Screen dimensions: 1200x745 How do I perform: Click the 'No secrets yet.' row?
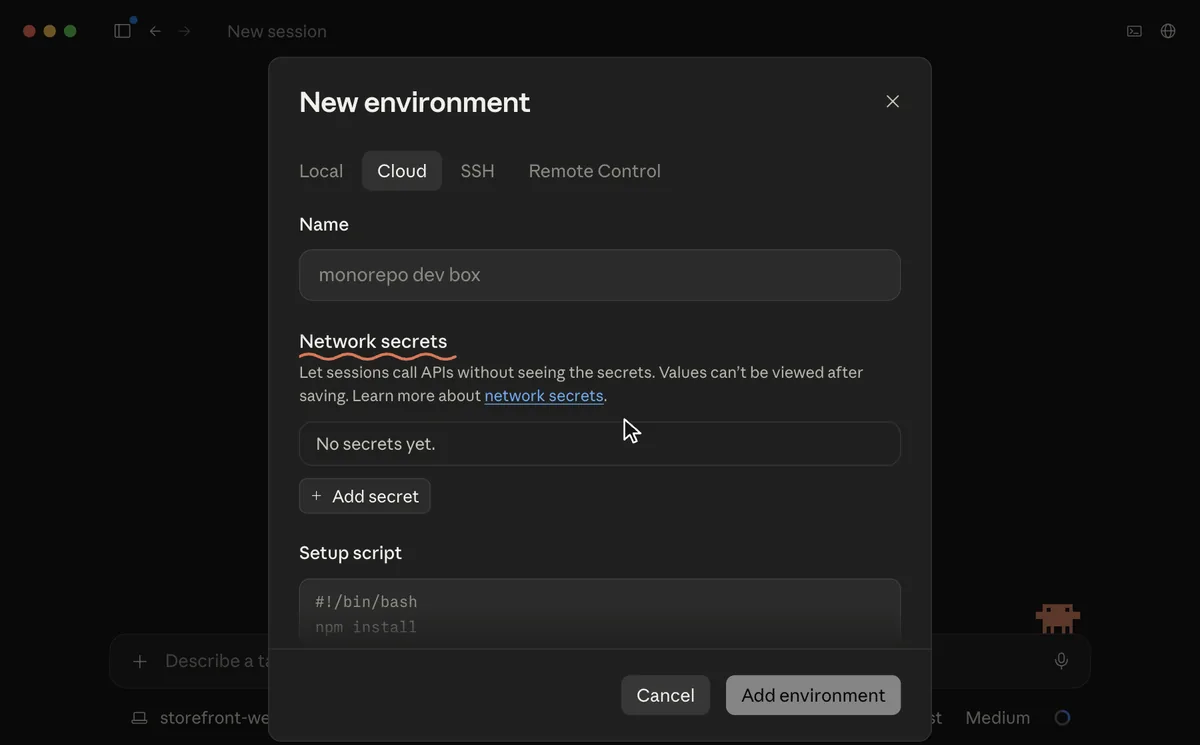(600, 444)
